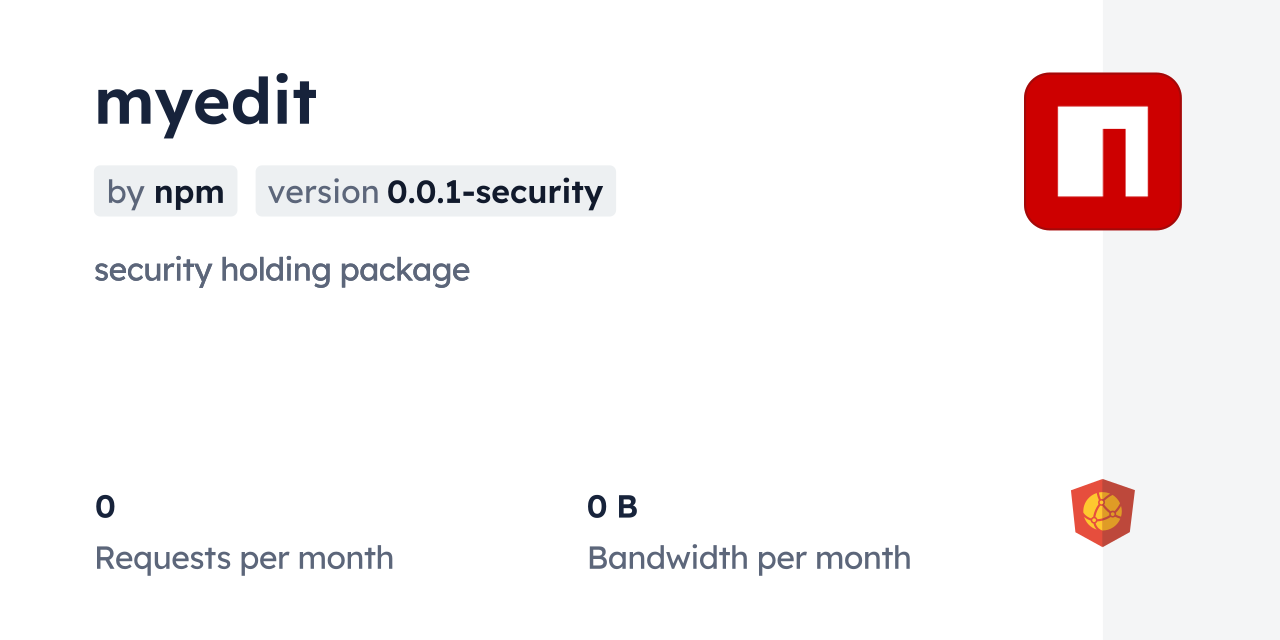Click the 0 requests count value
Image resolution: width=1280 pixels, height=640 pixels.
(105, 507)
